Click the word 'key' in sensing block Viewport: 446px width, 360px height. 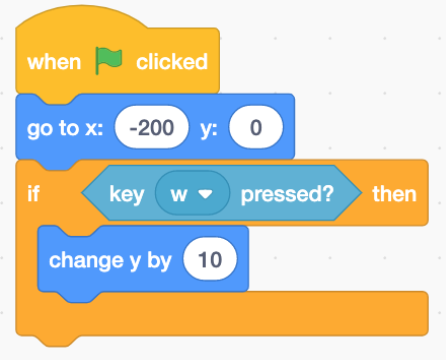click(x=127, y=195)
